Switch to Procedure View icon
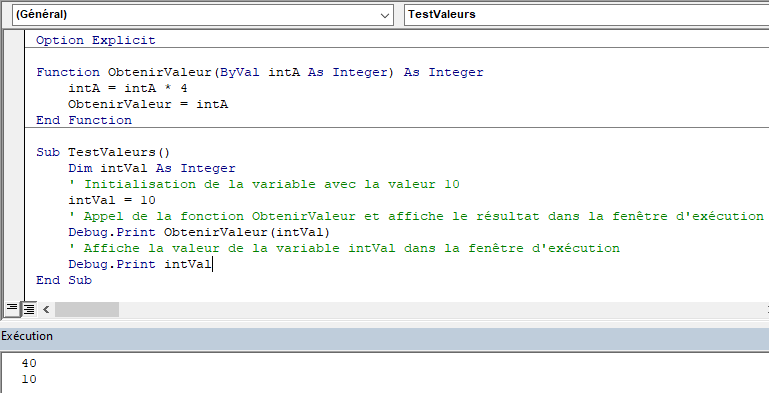The height and width of the screenshot is (393, 769). tap(11, 308)
